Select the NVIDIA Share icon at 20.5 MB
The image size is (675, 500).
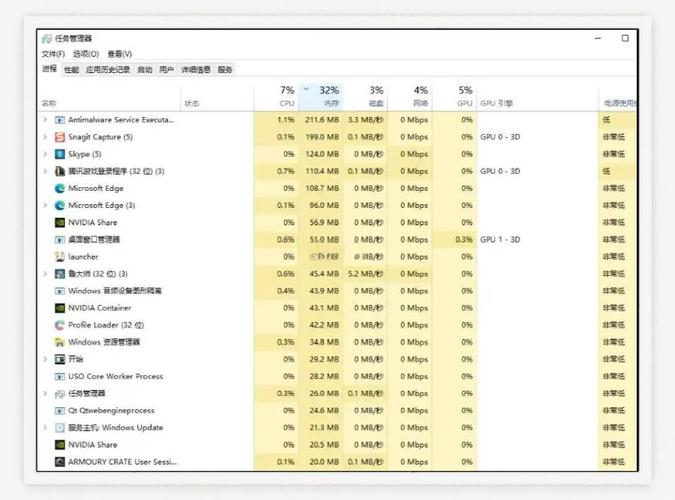pyautogui.click(x=60, y=445)
